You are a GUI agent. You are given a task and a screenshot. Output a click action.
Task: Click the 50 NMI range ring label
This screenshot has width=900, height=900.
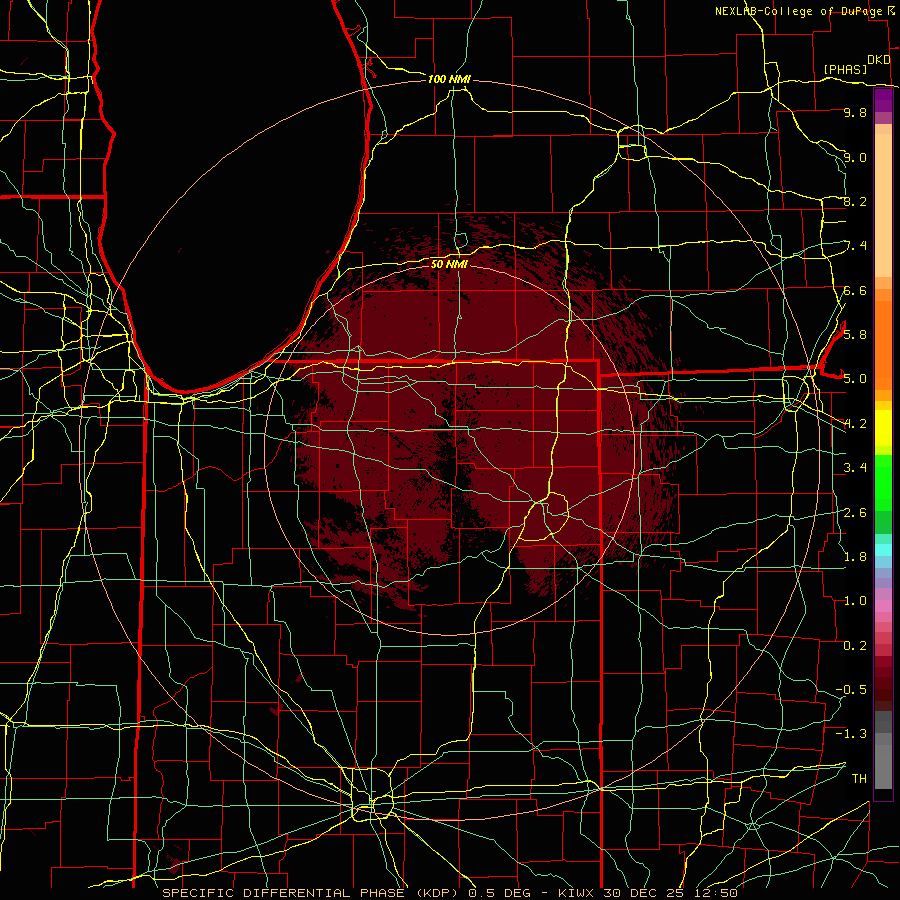[x=449, y=264]
